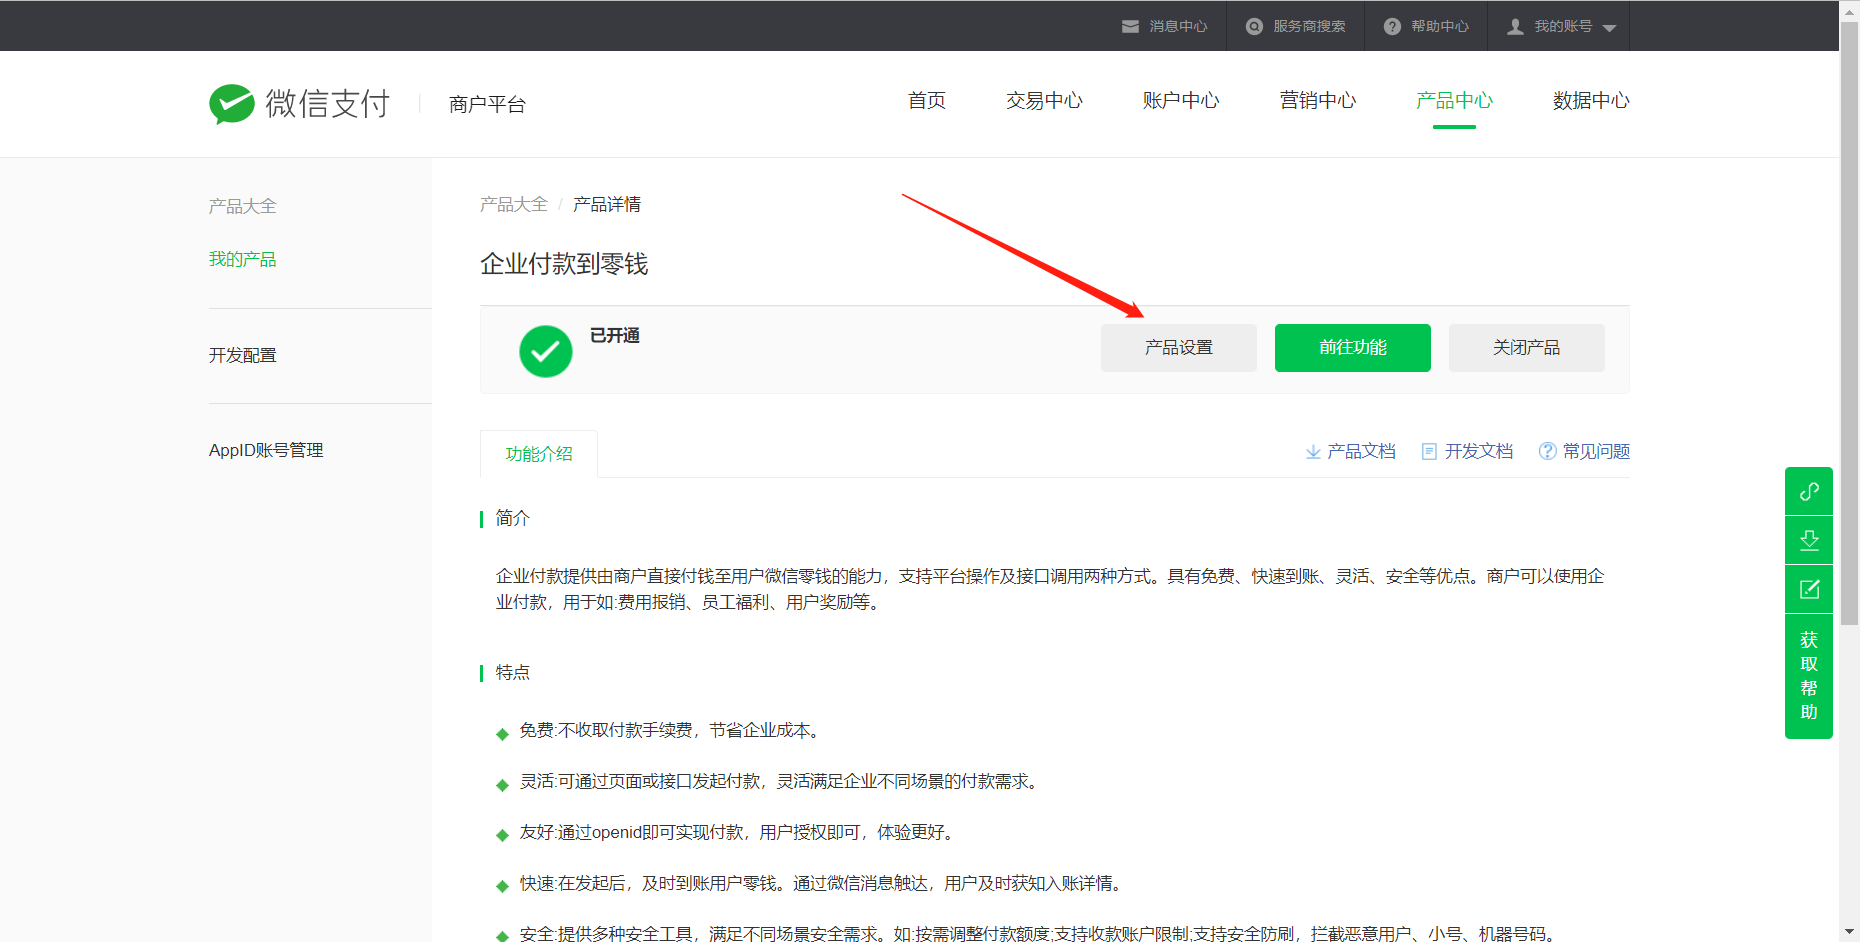Viewport: 1860px width, 942px height.
Task: Open the 首页 navigation tab
Action: pyautogui.click(x=927, y=100)
